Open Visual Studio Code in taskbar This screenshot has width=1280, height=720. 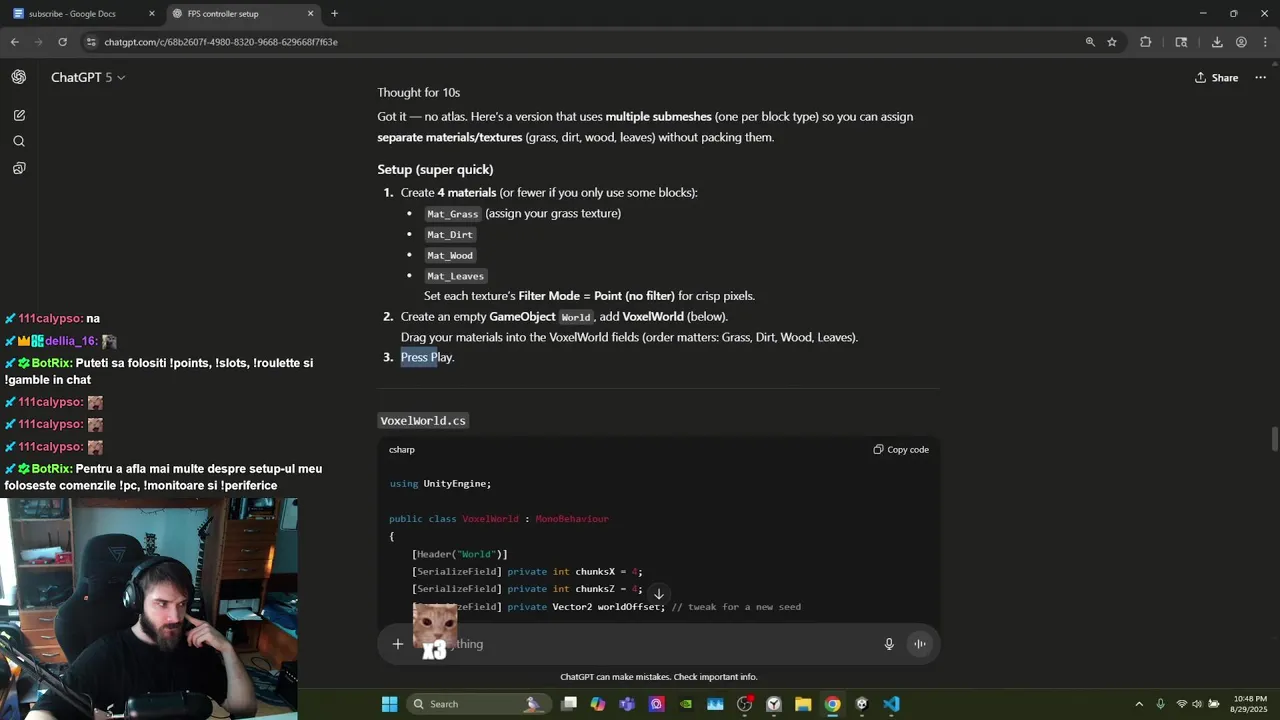(x=891, y=704)
